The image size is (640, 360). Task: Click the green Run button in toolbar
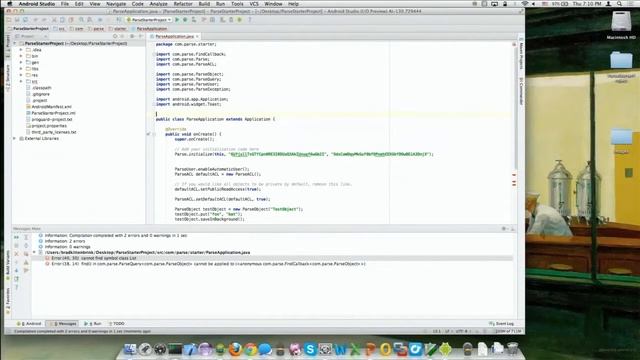(x=177, y=20)
